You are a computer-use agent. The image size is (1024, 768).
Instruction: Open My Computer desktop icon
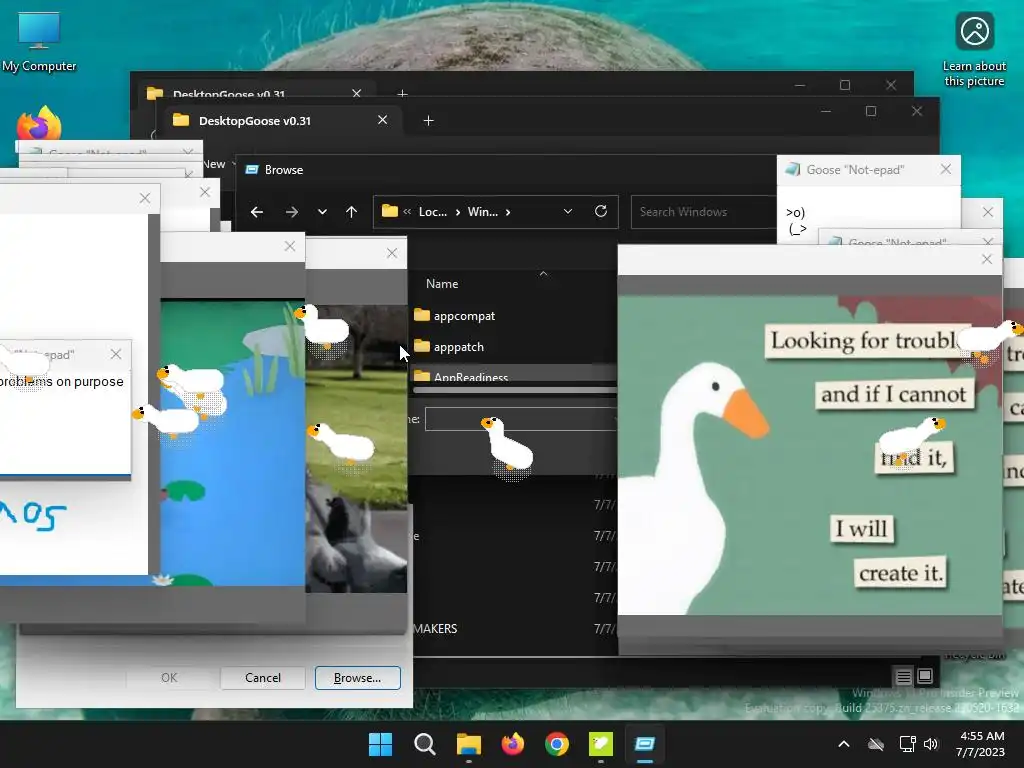click(x=39, y=42)
